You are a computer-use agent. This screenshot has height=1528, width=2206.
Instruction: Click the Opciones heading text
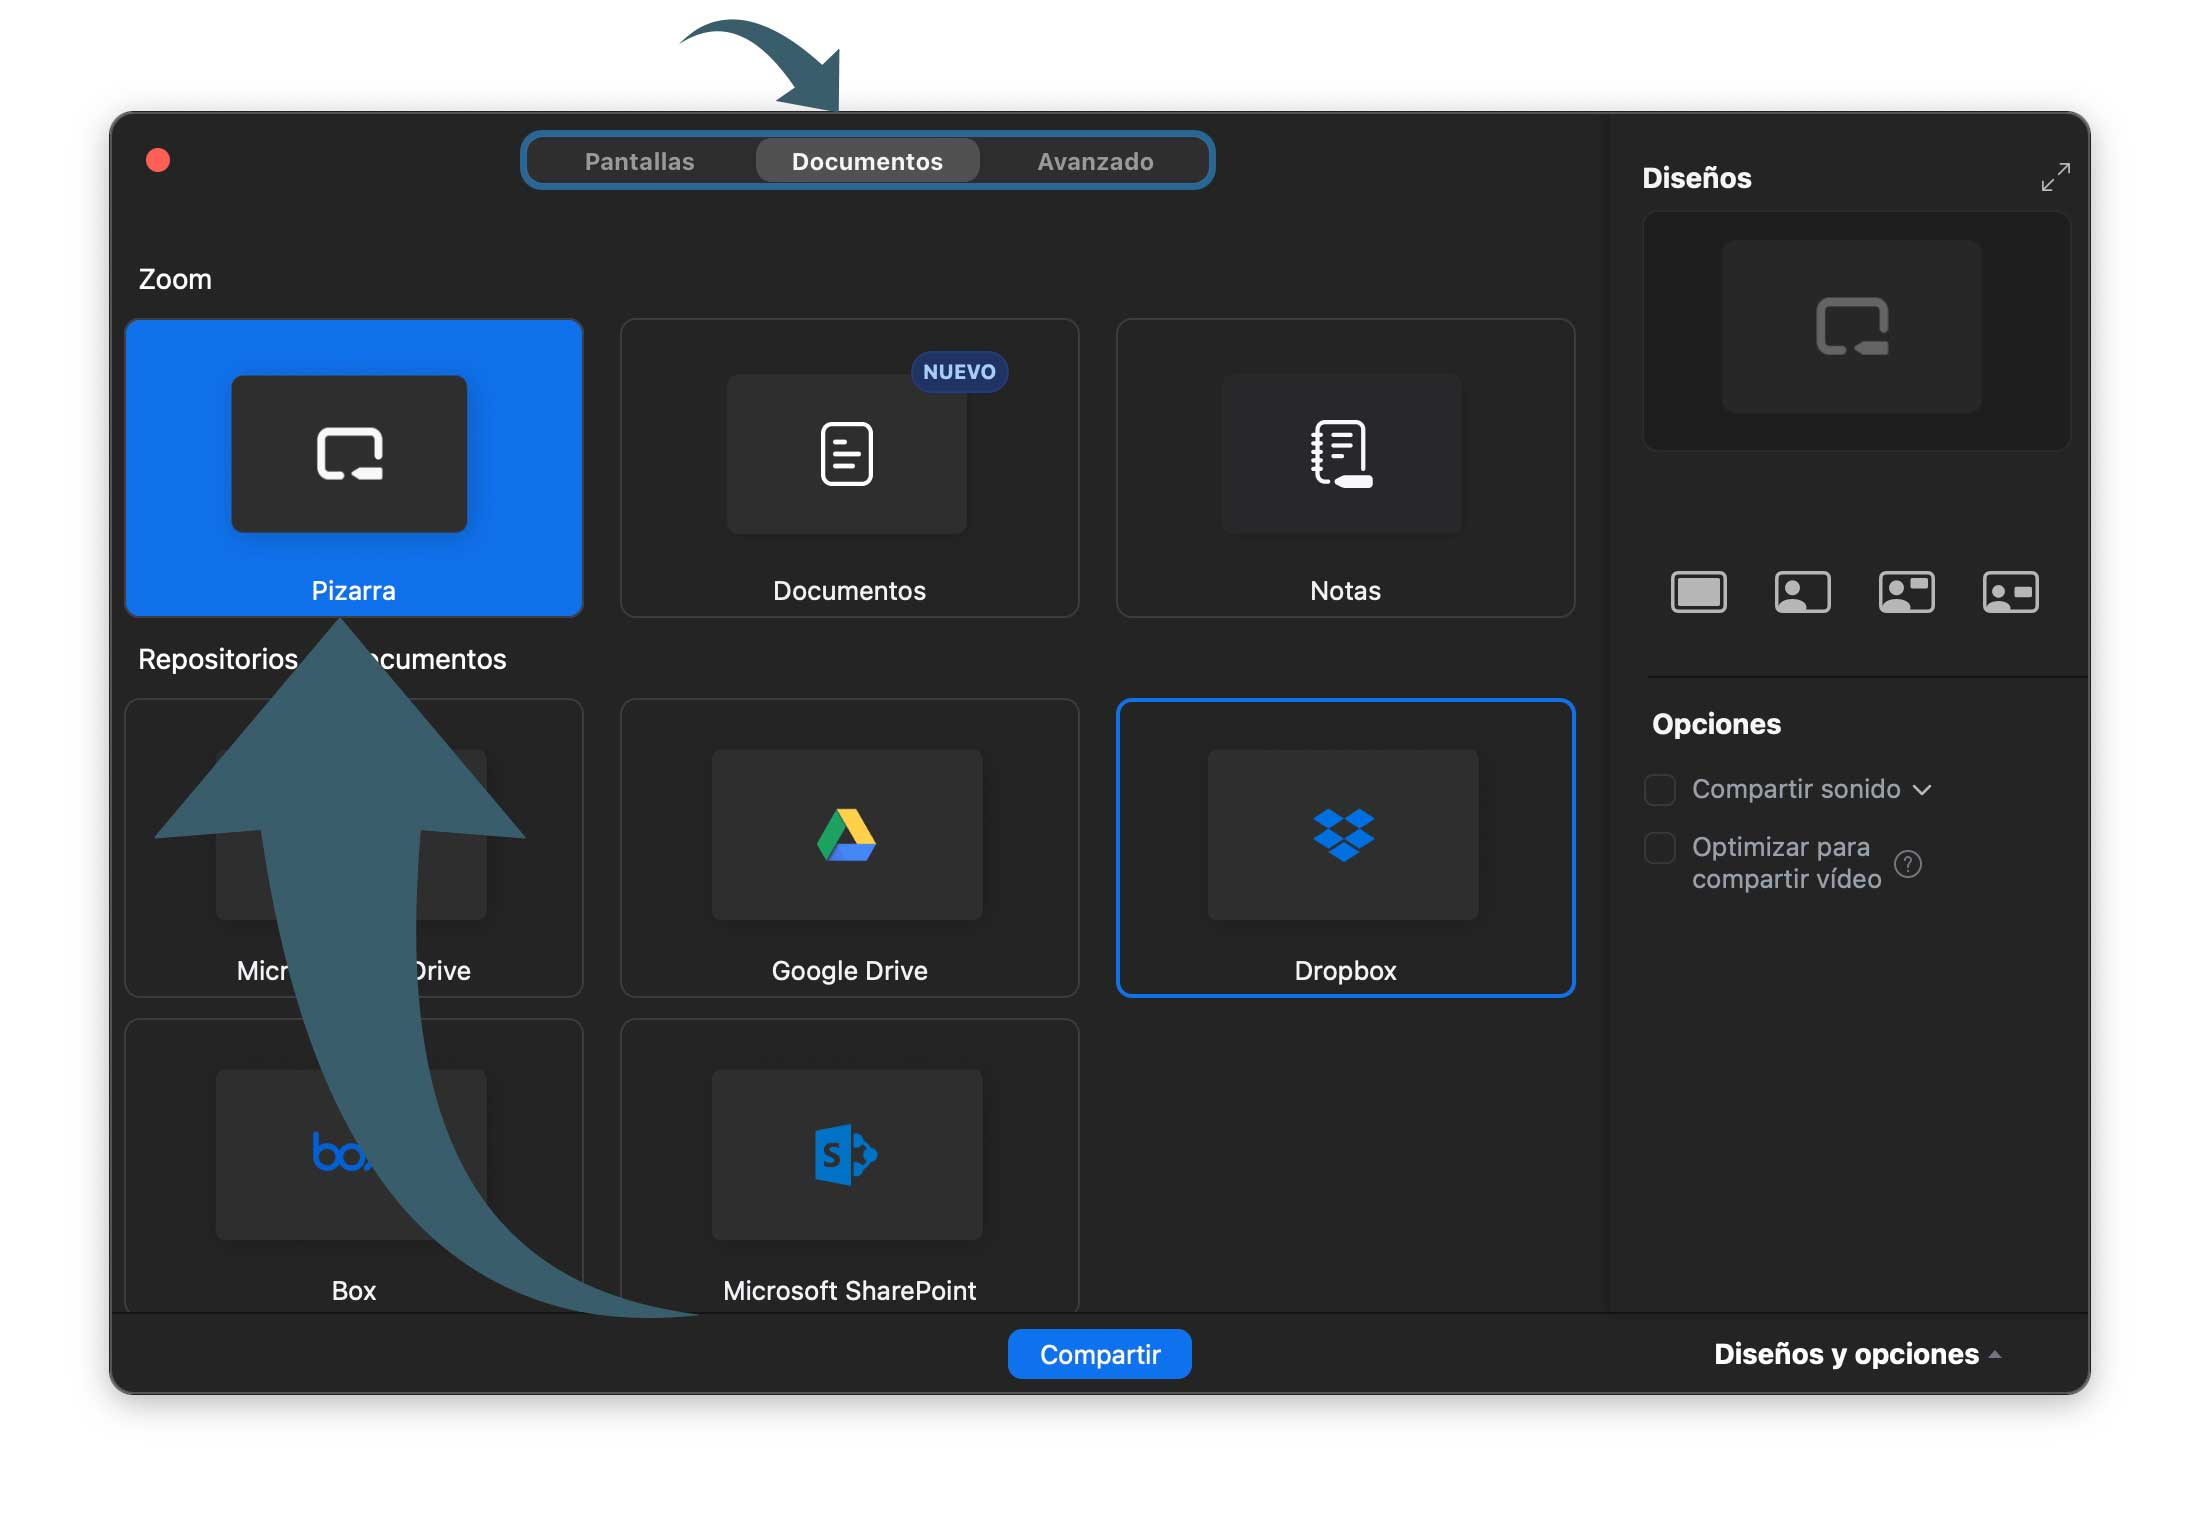pyautogui.click(x=1716, y=724)
